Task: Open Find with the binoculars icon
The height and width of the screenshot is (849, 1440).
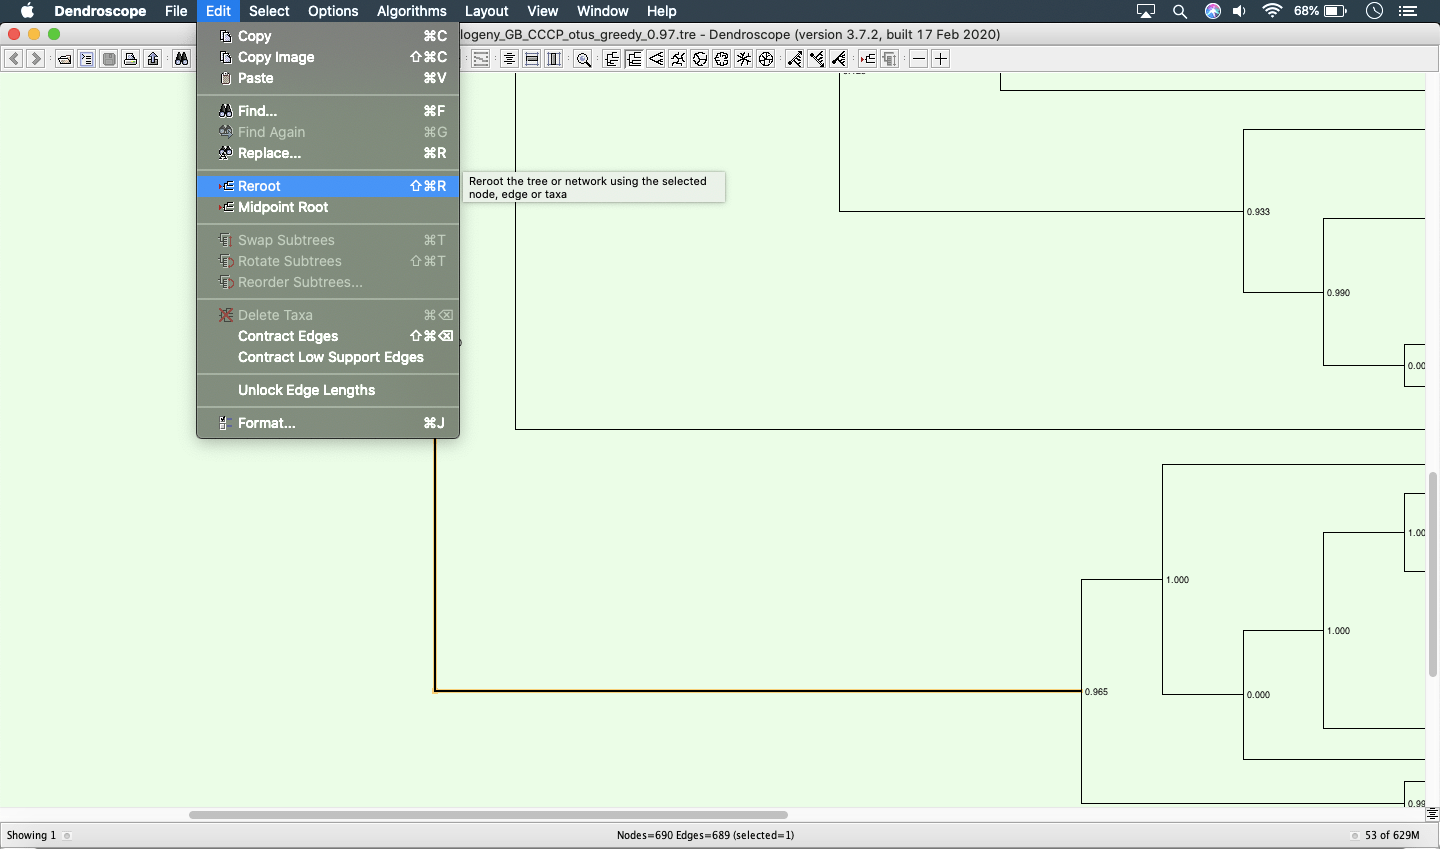Action: click(181, 59)
